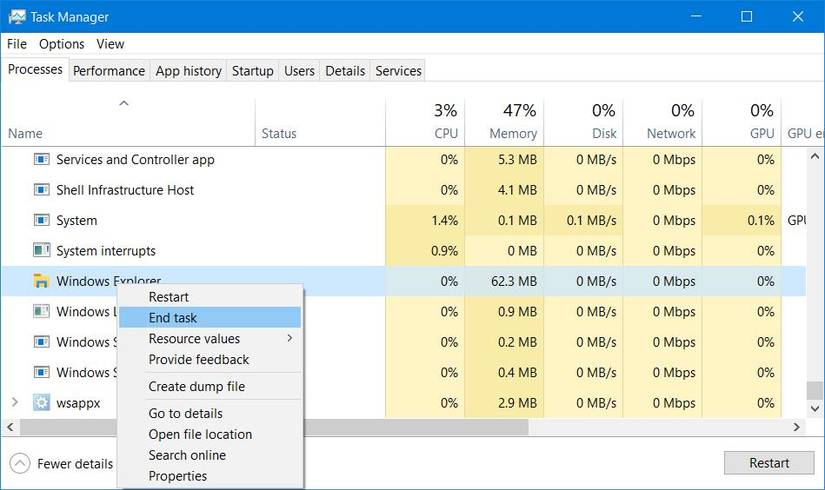Click the System process icon
This screenshot has width=825, height=490.
pyautogui.click(x=41, y=221)
